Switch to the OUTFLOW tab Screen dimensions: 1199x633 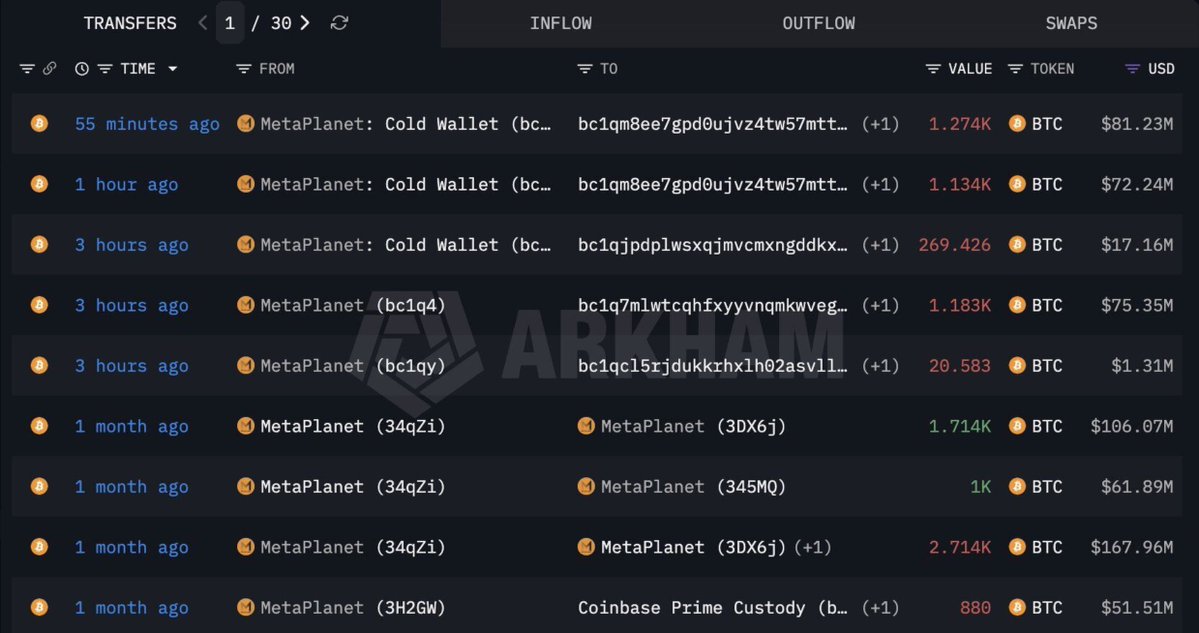[818, 24]
